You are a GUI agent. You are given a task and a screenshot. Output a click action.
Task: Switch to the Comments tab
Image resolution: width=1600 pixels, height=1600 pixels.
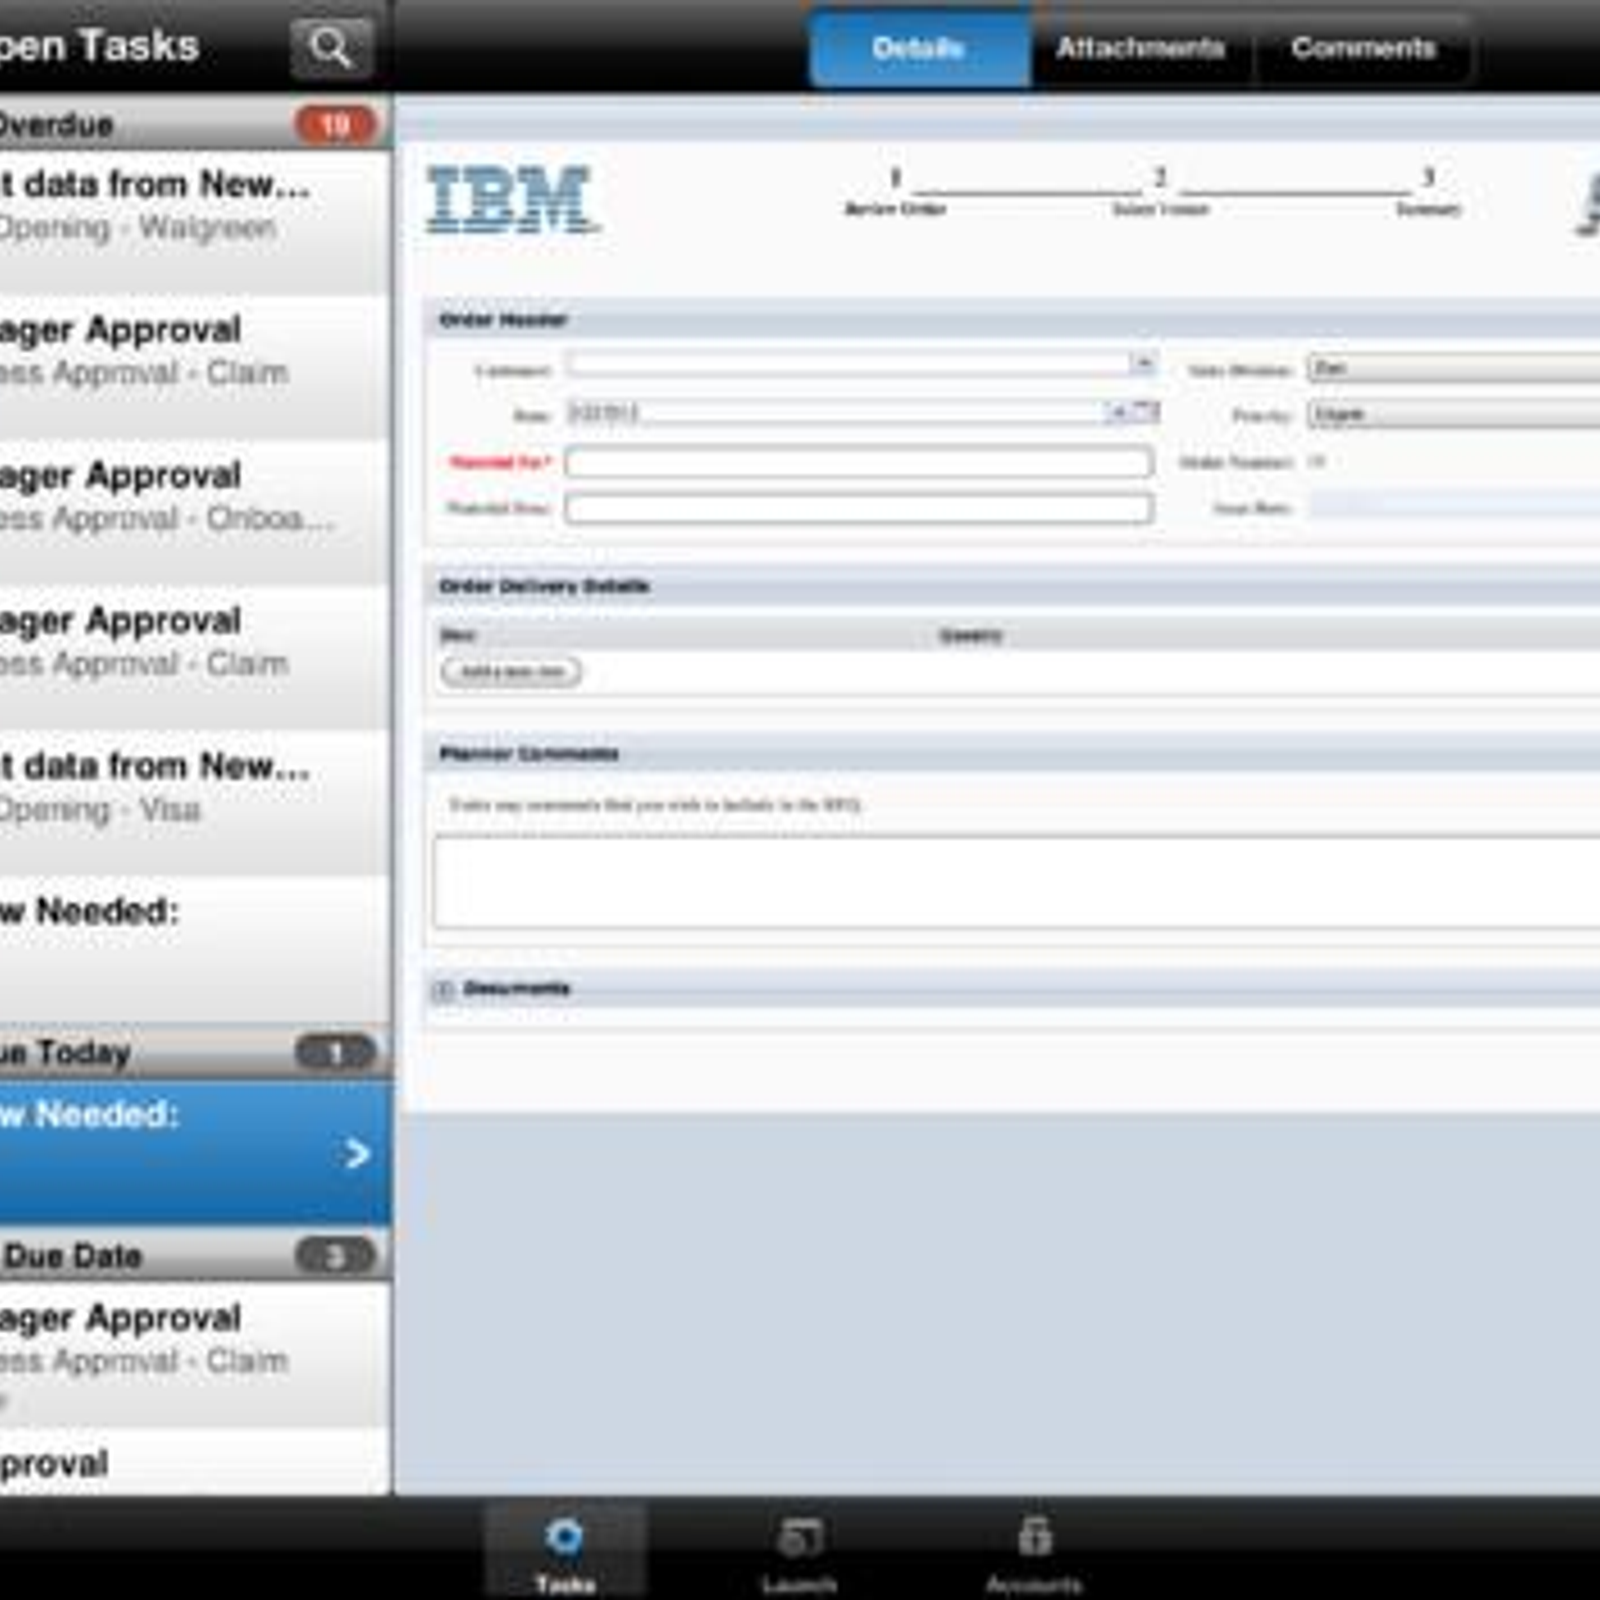point(1363,48)
